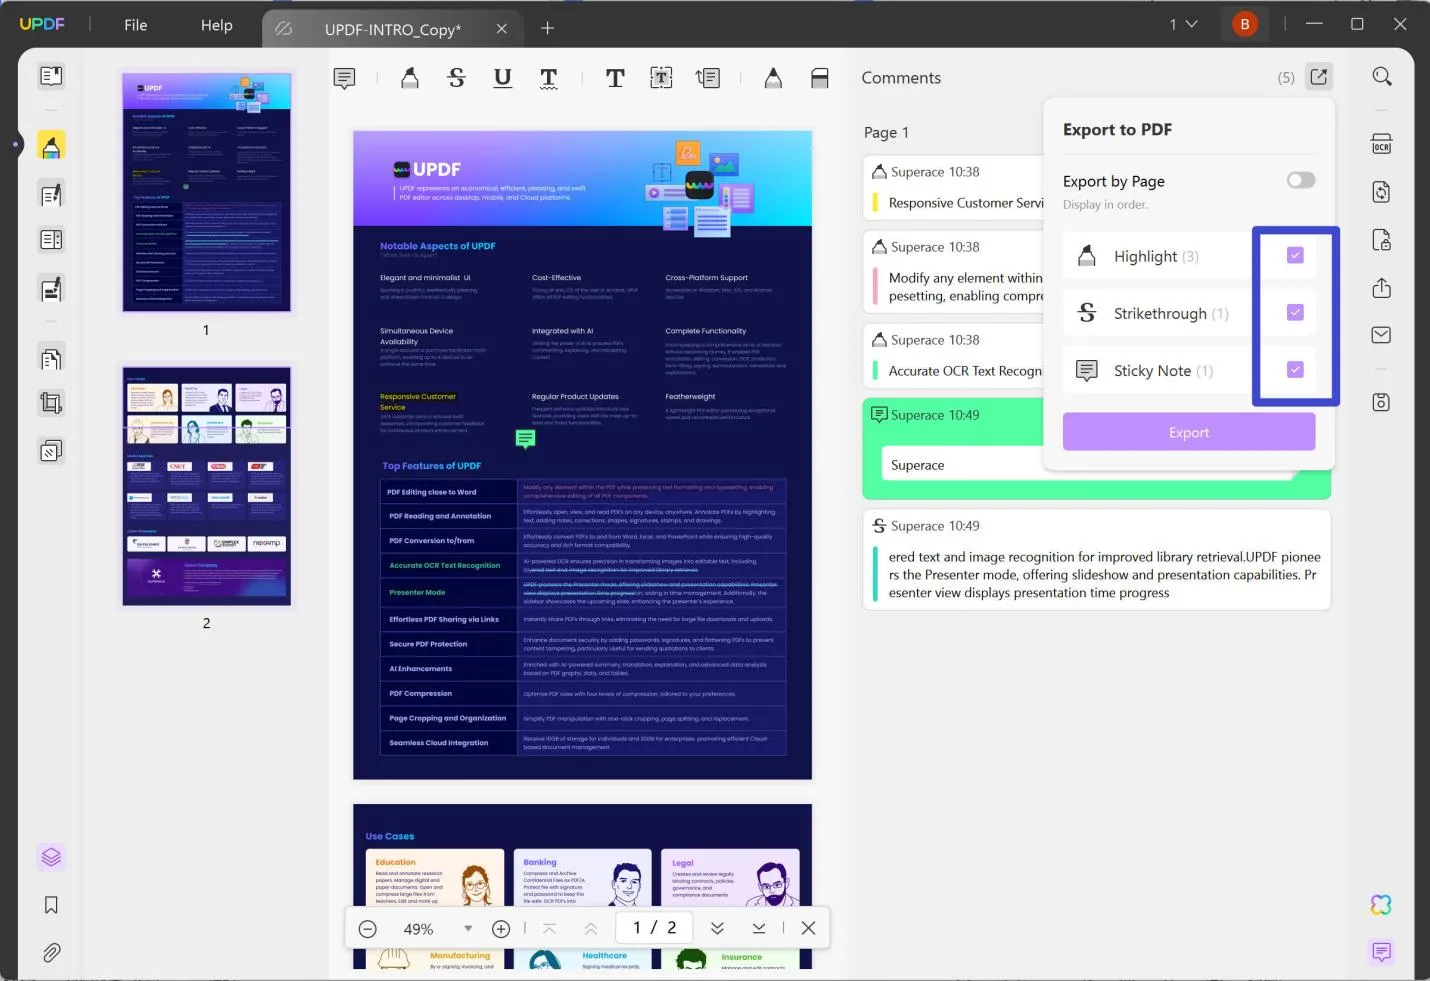This screenshot has width=1430, height=981.
Task: Run OCR from right sidebar
Action: click(x=1381, y=144)
